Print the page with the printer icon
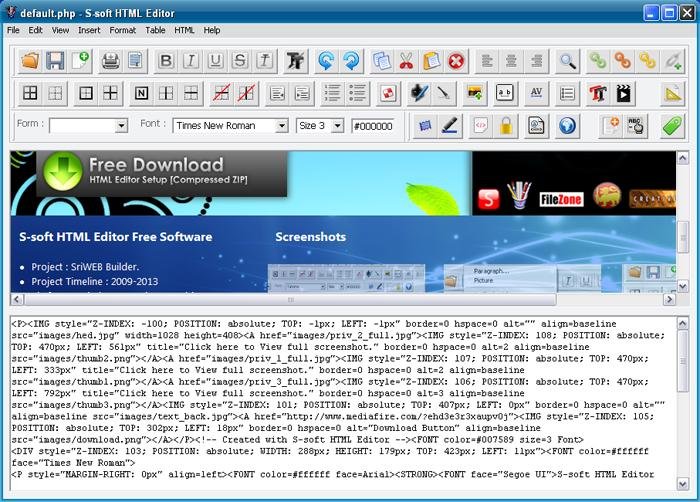Image resolution: width=700 pixels, height=502 pixels. [110, 60]
